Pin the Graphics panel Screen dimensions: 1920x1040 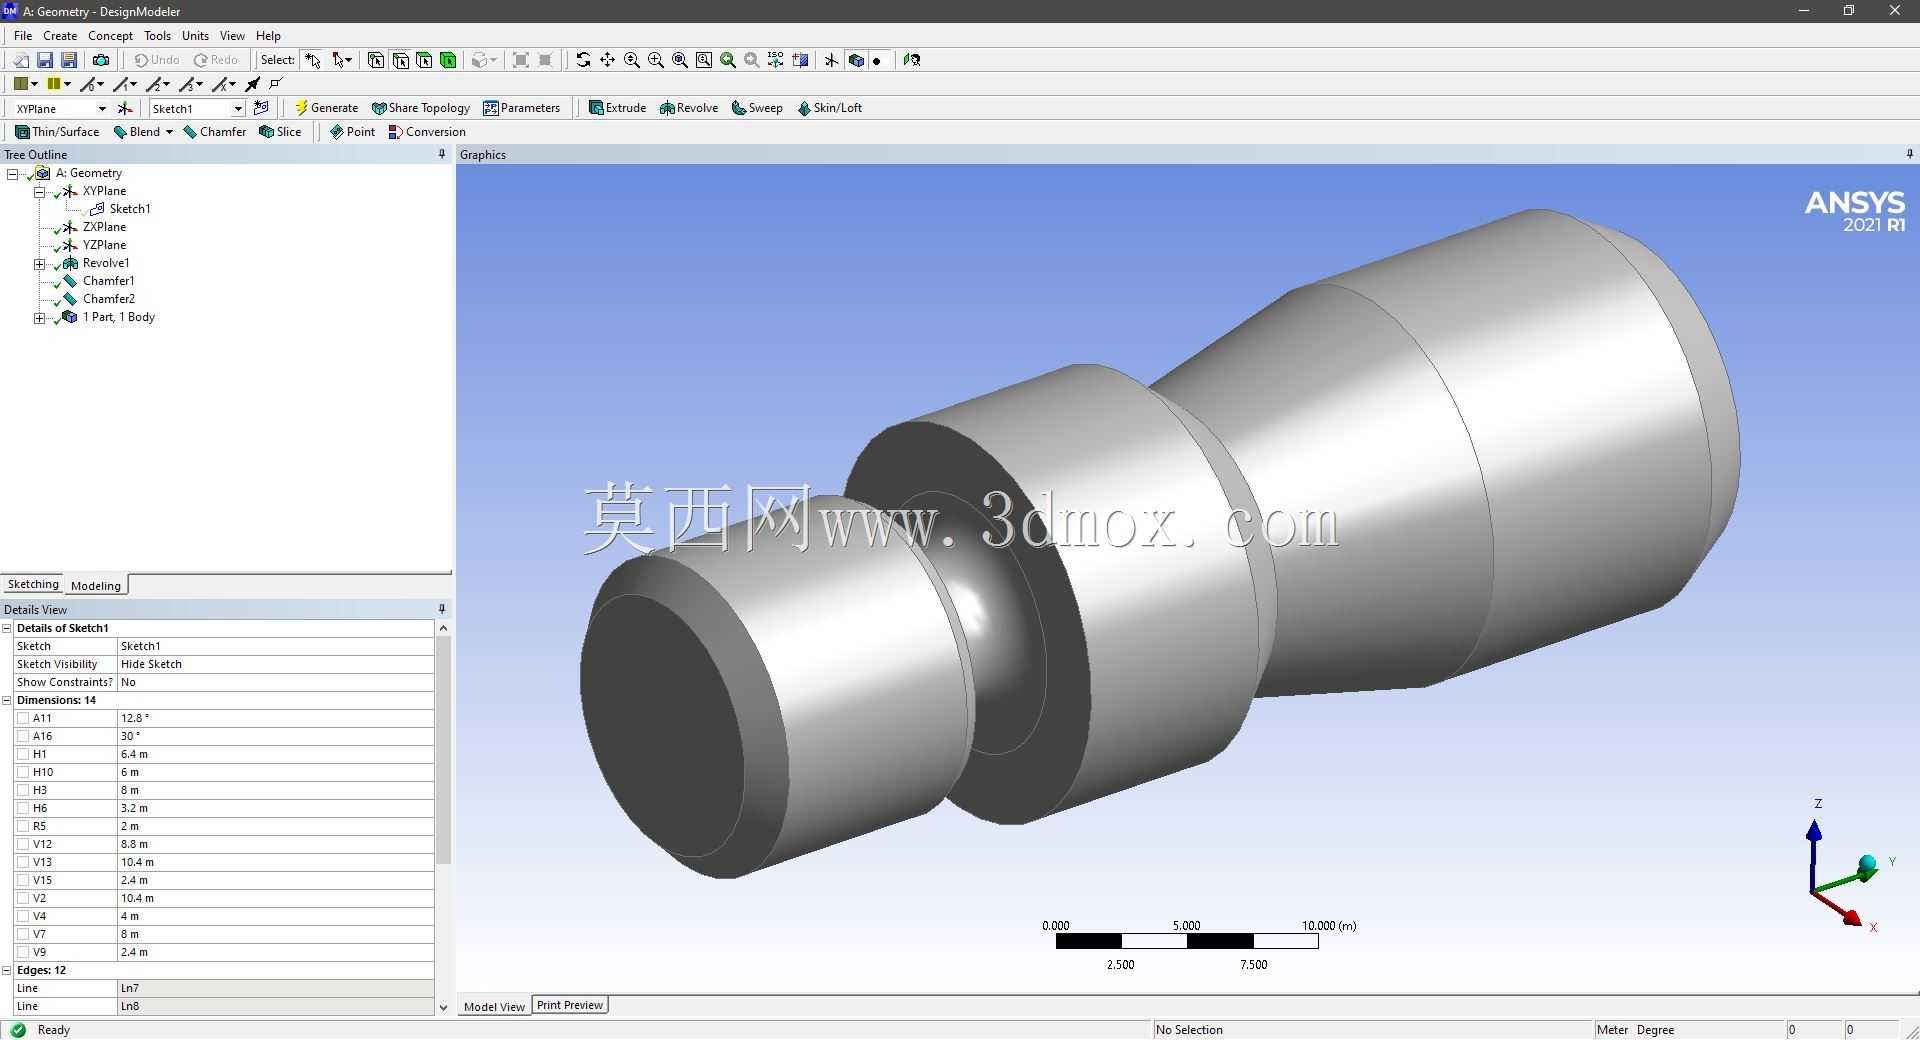coord(1909,154)
